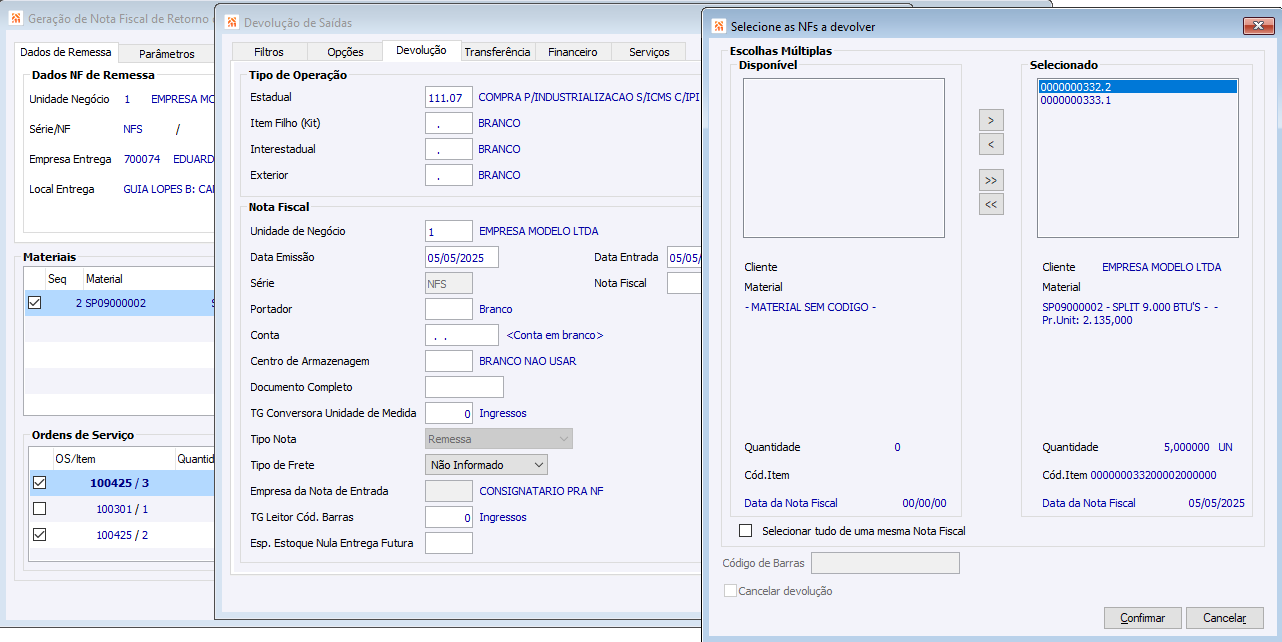
Task: Switch to the Filtros tab
Action: [269, 51]
